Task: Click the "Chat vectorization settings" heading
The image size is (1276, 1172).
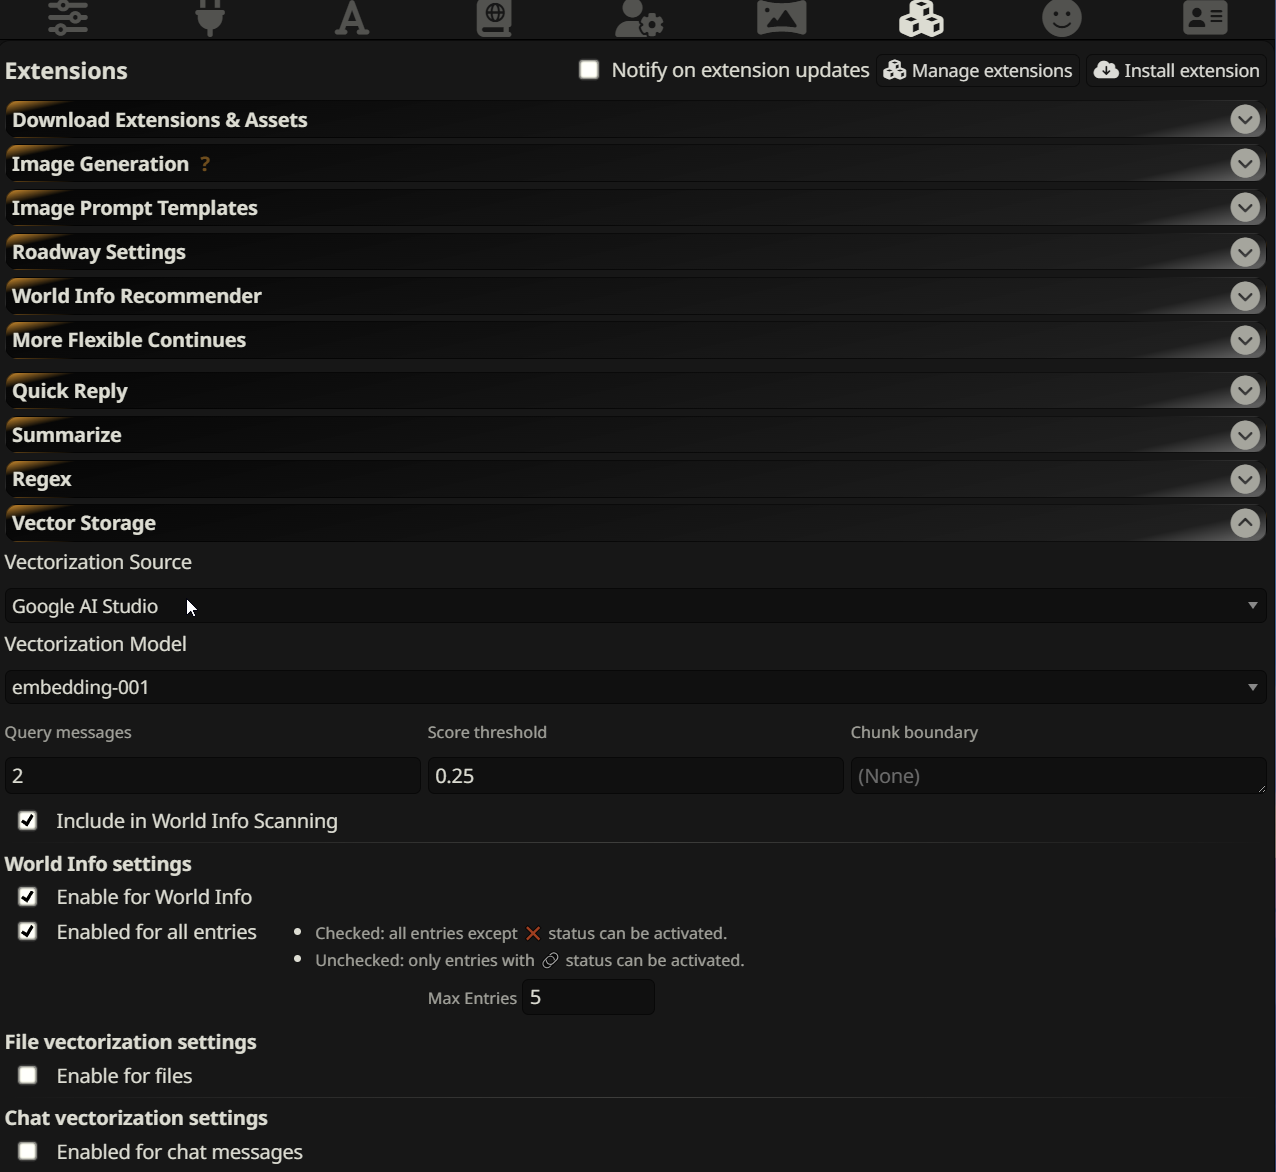Action: click(x=136, y=1118)
